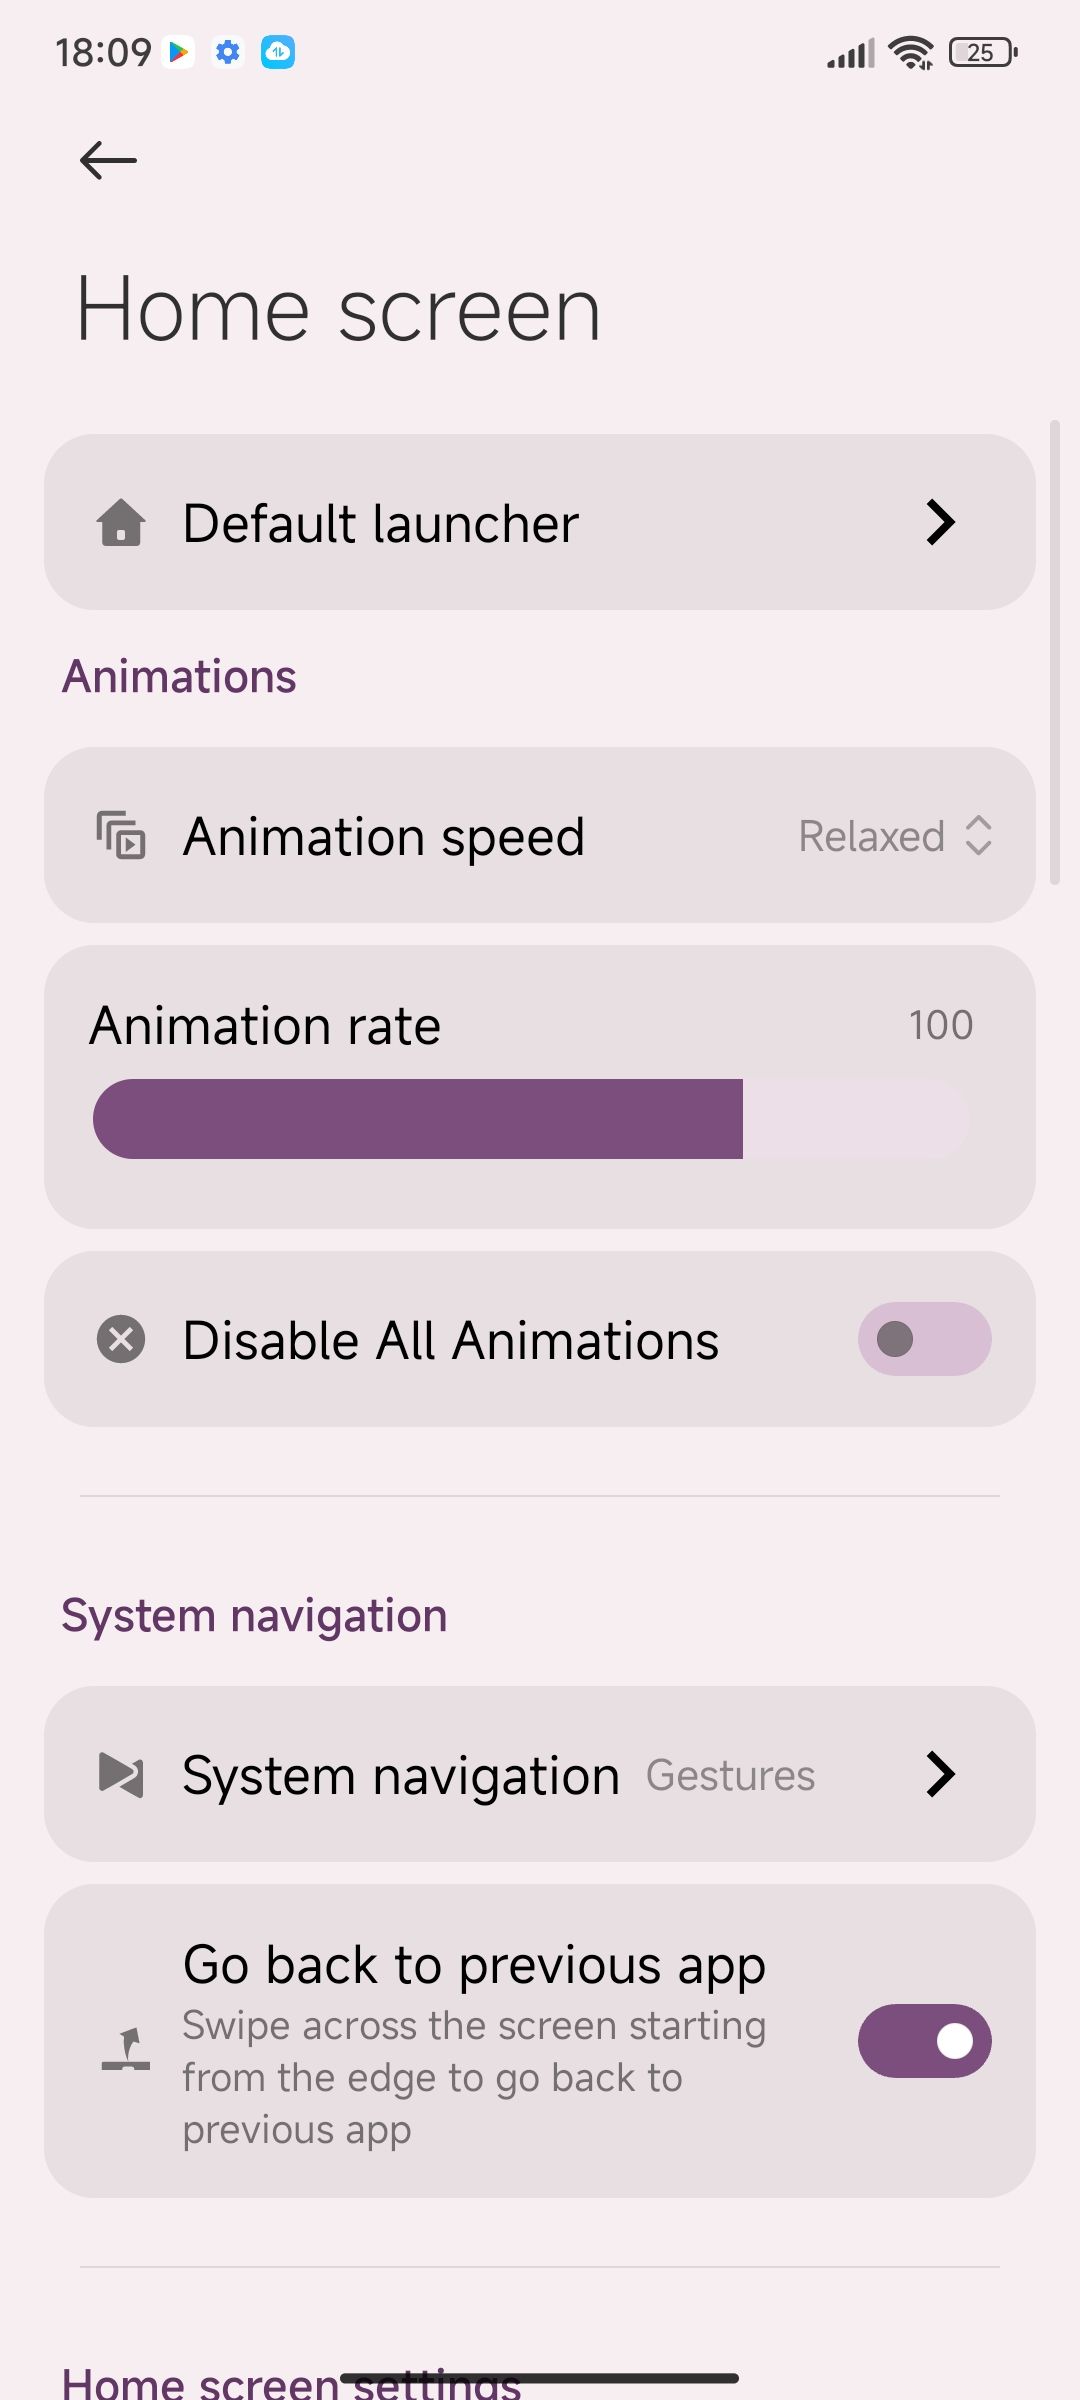Tap the gear notification icon in status bar
Screen dimensions: 1080x2400
tap(228, 52)
